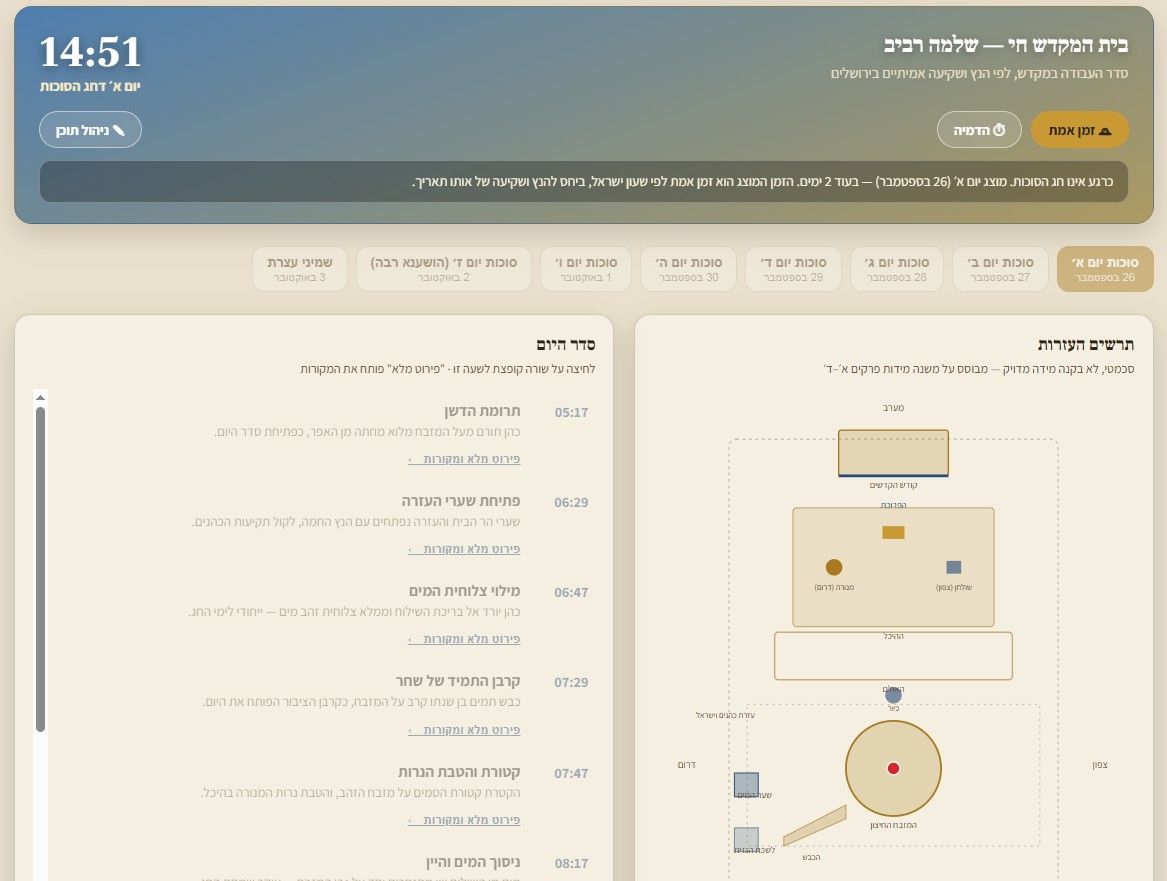Click the notice banner about Sukkot not being today

coord(584,182)
